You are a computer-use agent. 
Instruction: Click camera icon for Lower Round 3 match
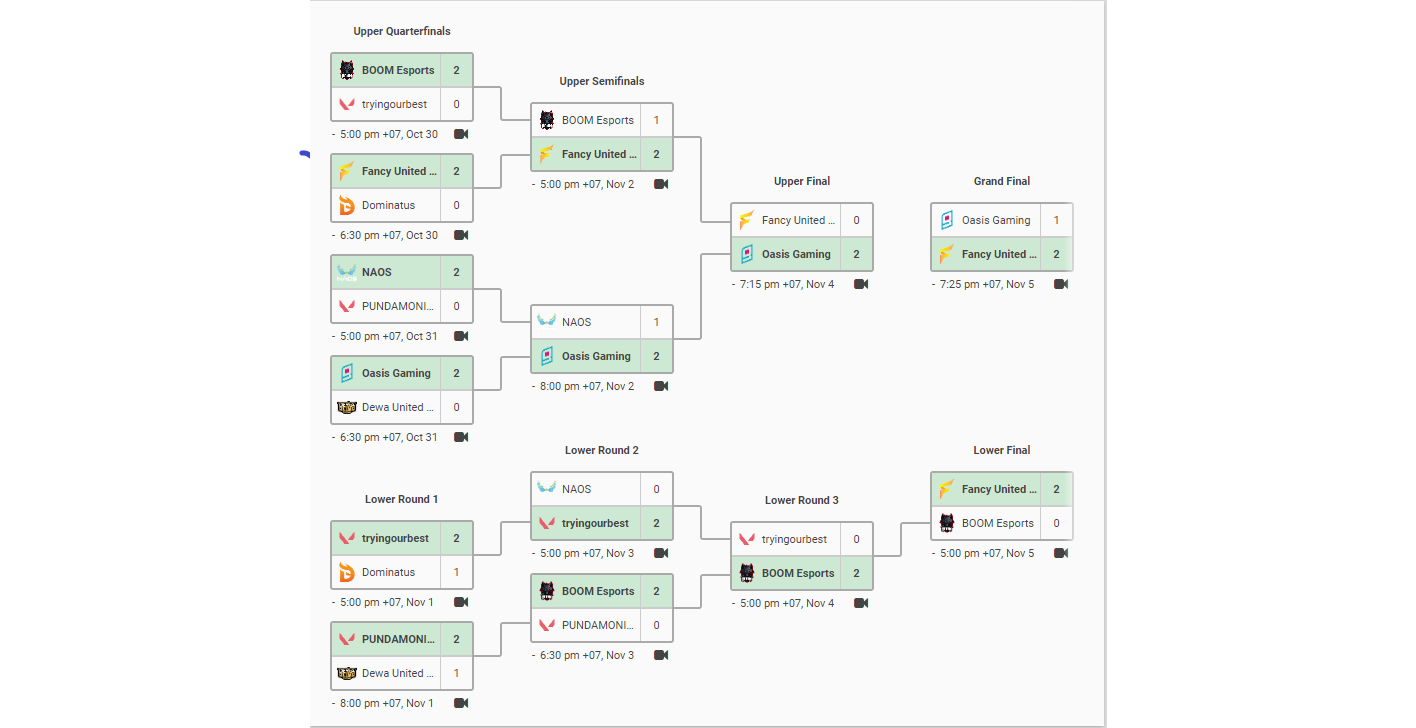point(861,603)
